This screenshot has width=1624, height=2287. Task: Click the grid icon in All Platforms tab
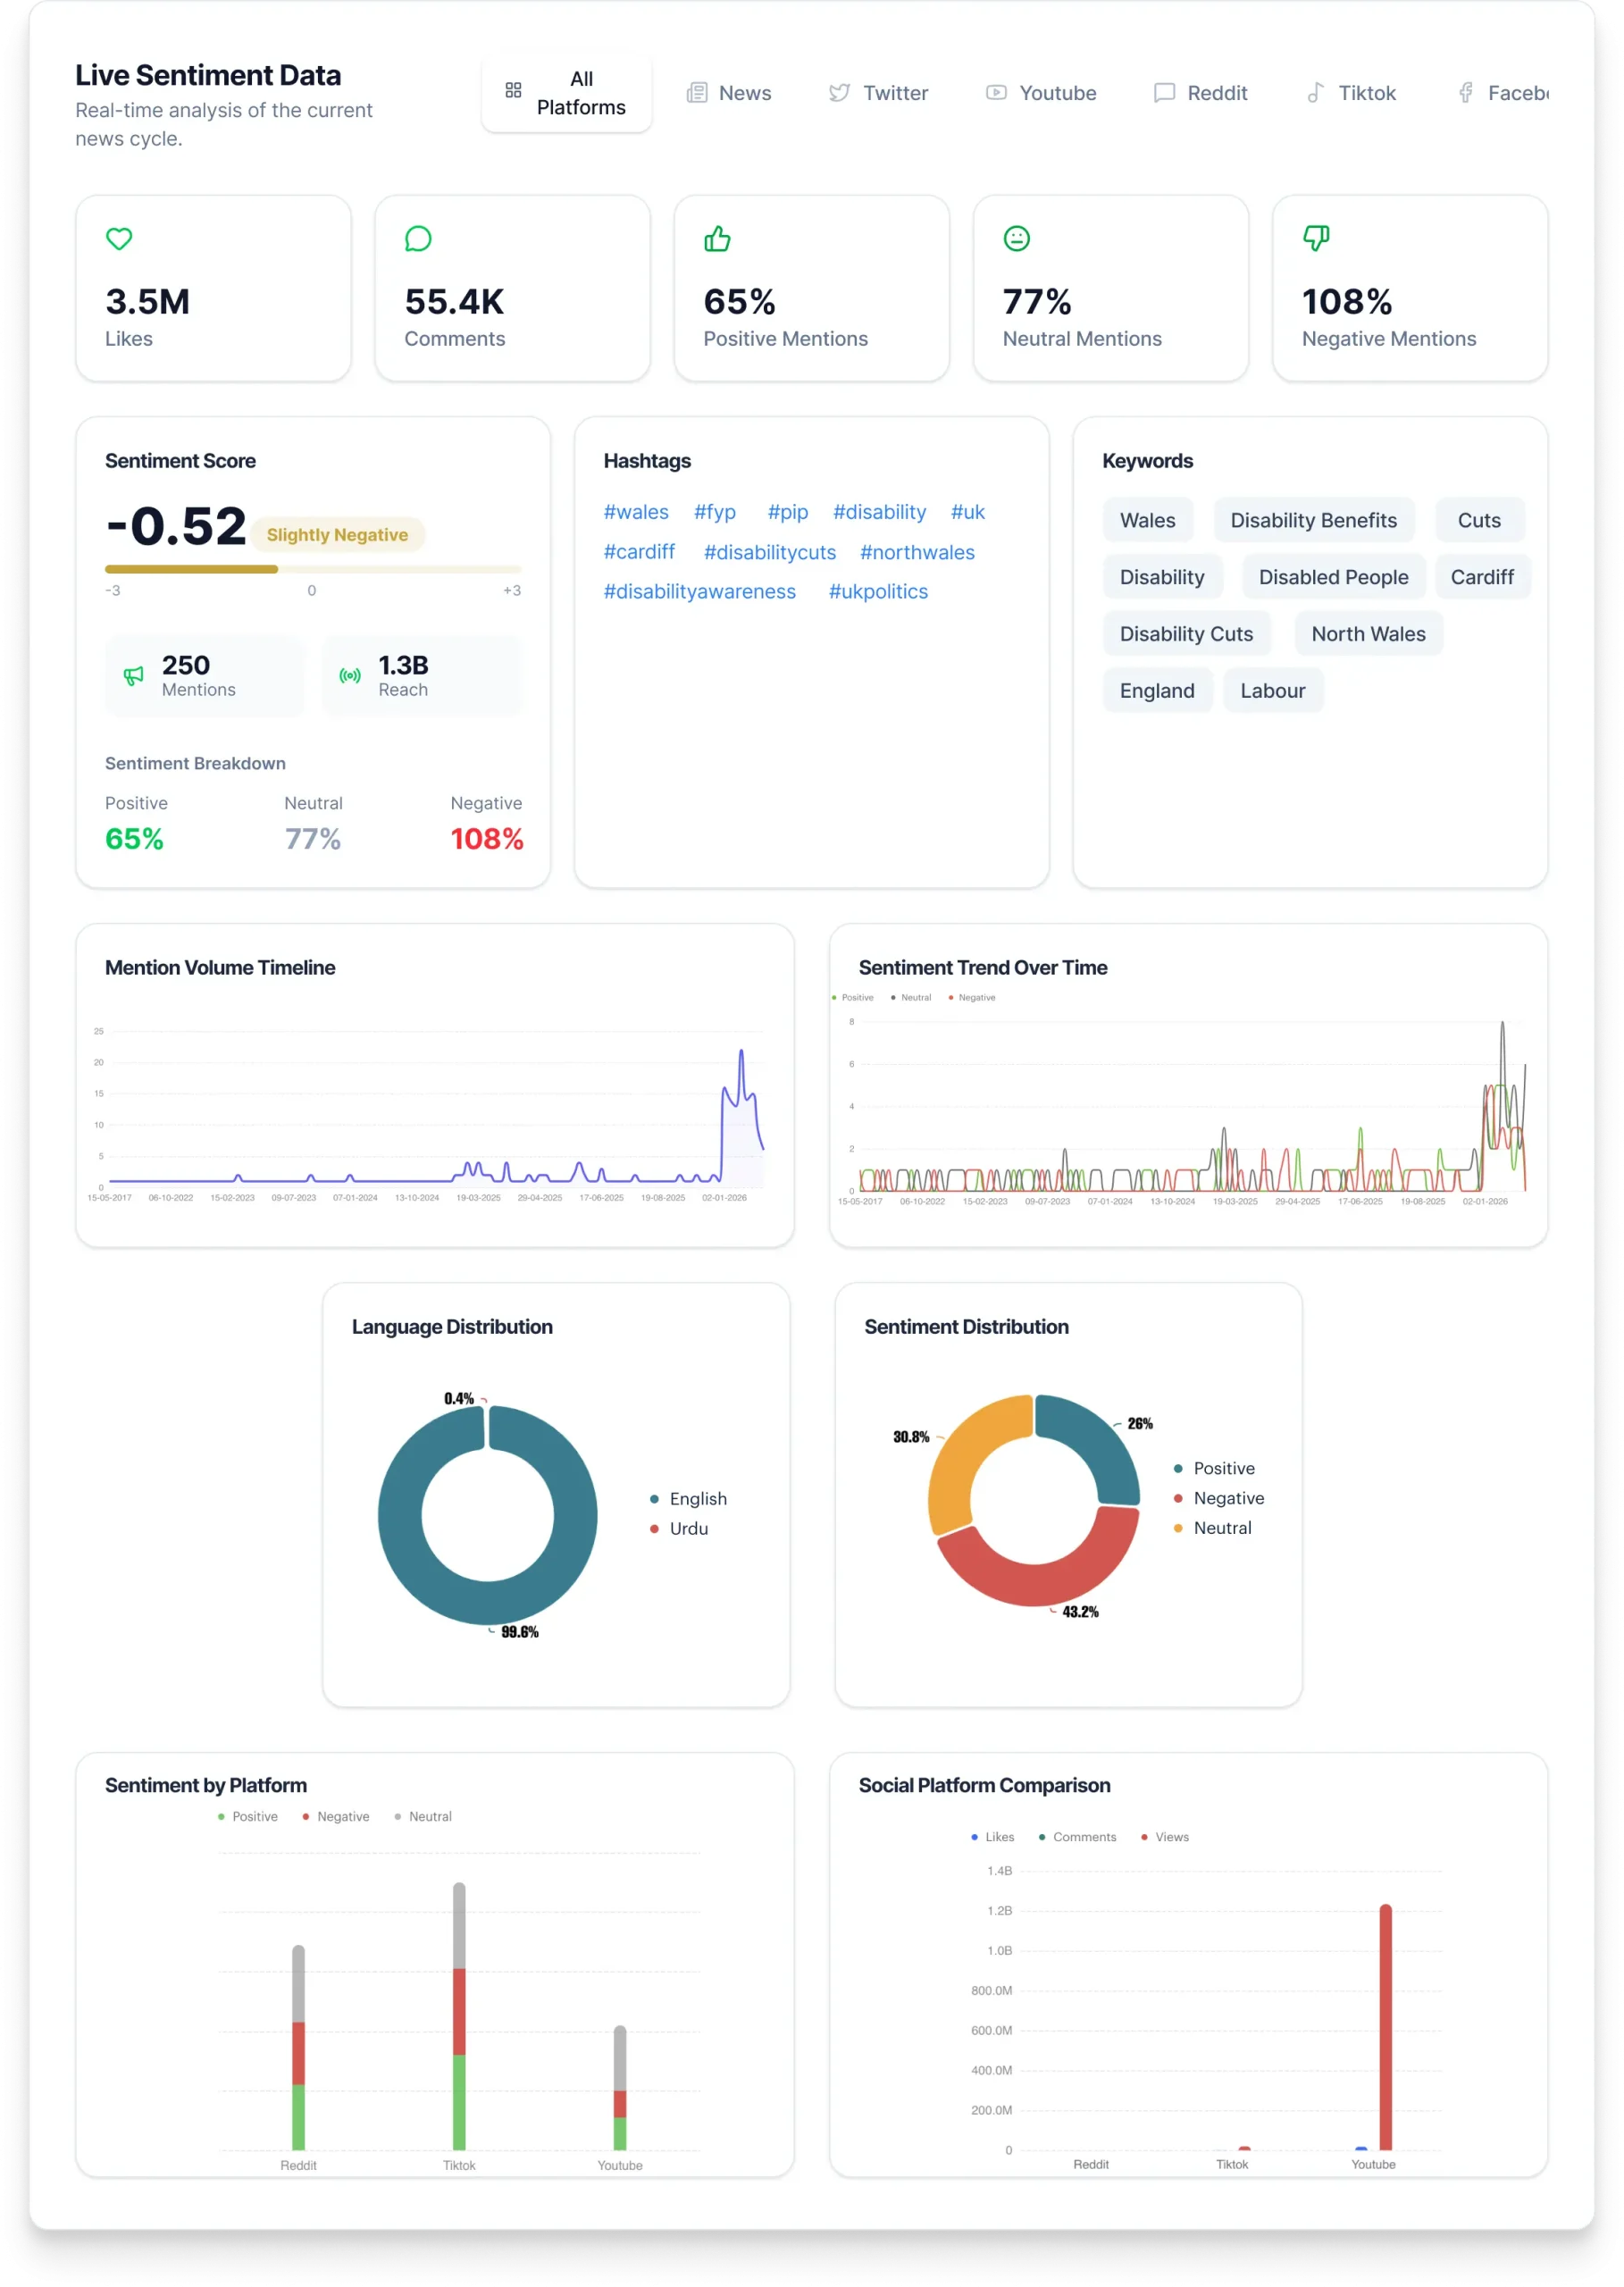pos(513,91)
